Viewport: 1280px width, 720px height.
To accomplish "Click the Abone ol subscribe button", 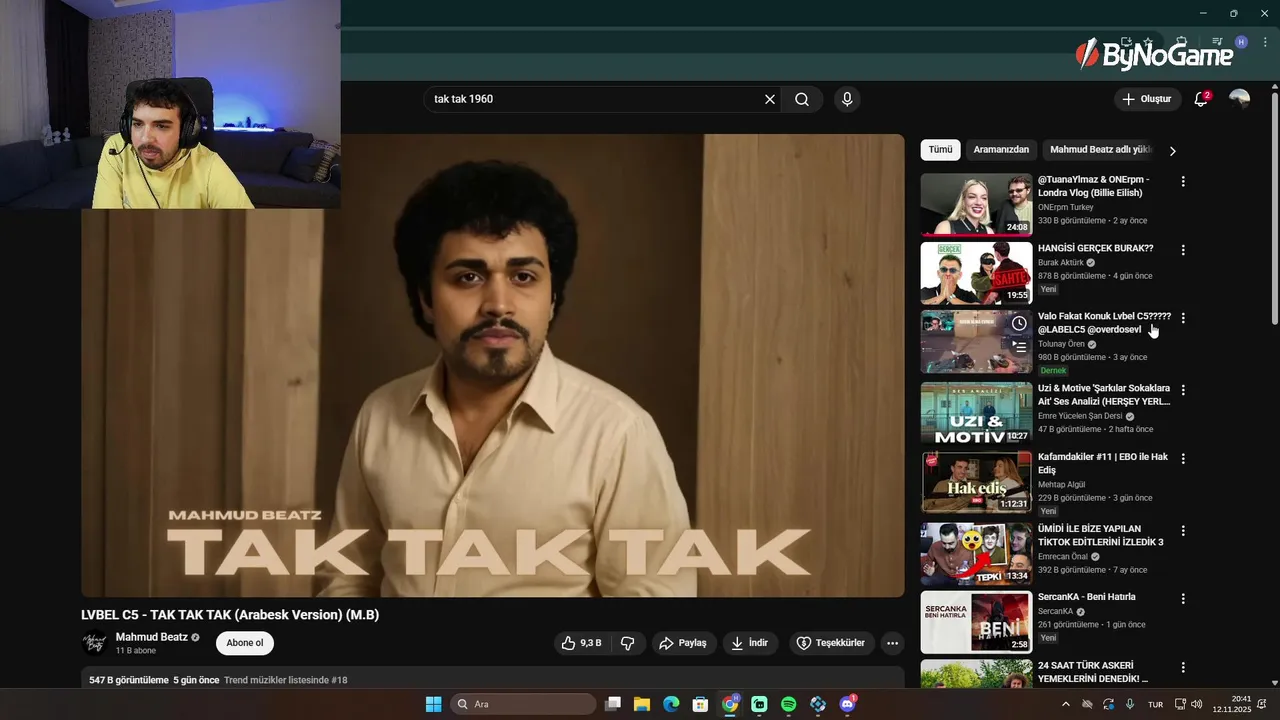I will coord(245,643).
